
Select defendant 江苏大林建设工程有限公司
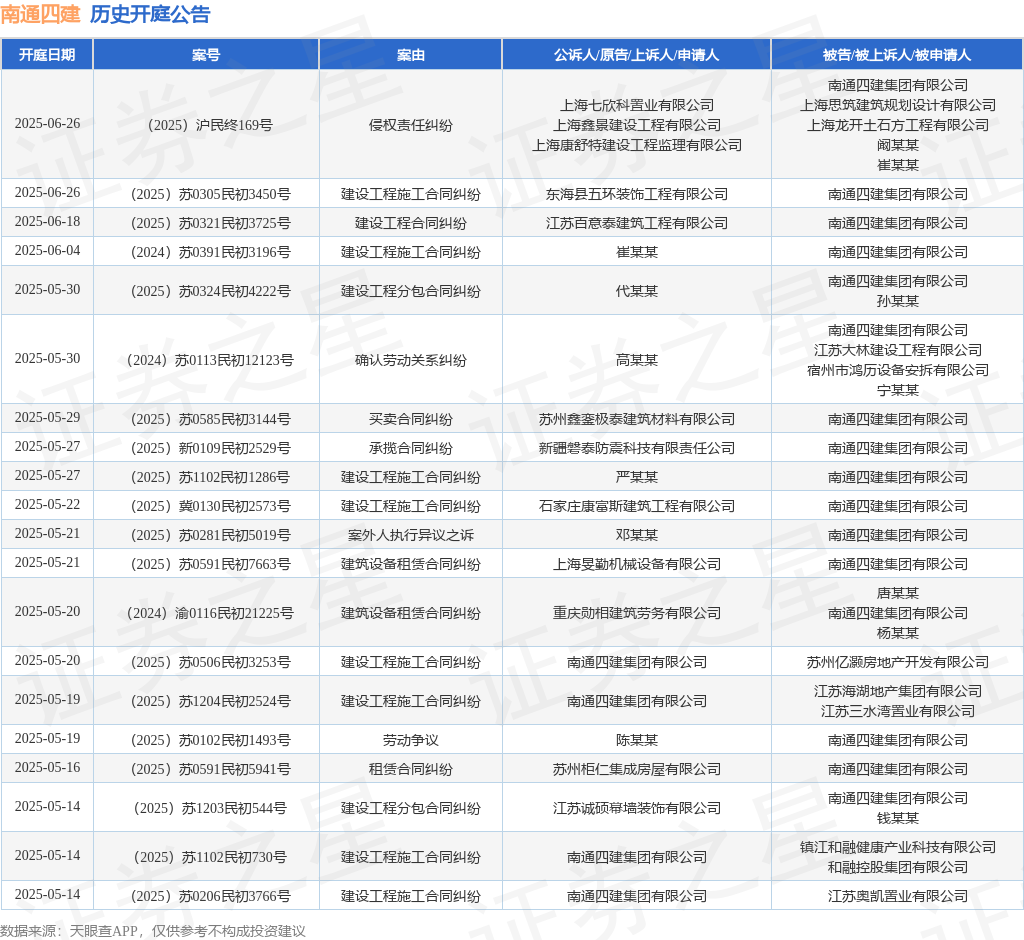(x=898, y=350)
